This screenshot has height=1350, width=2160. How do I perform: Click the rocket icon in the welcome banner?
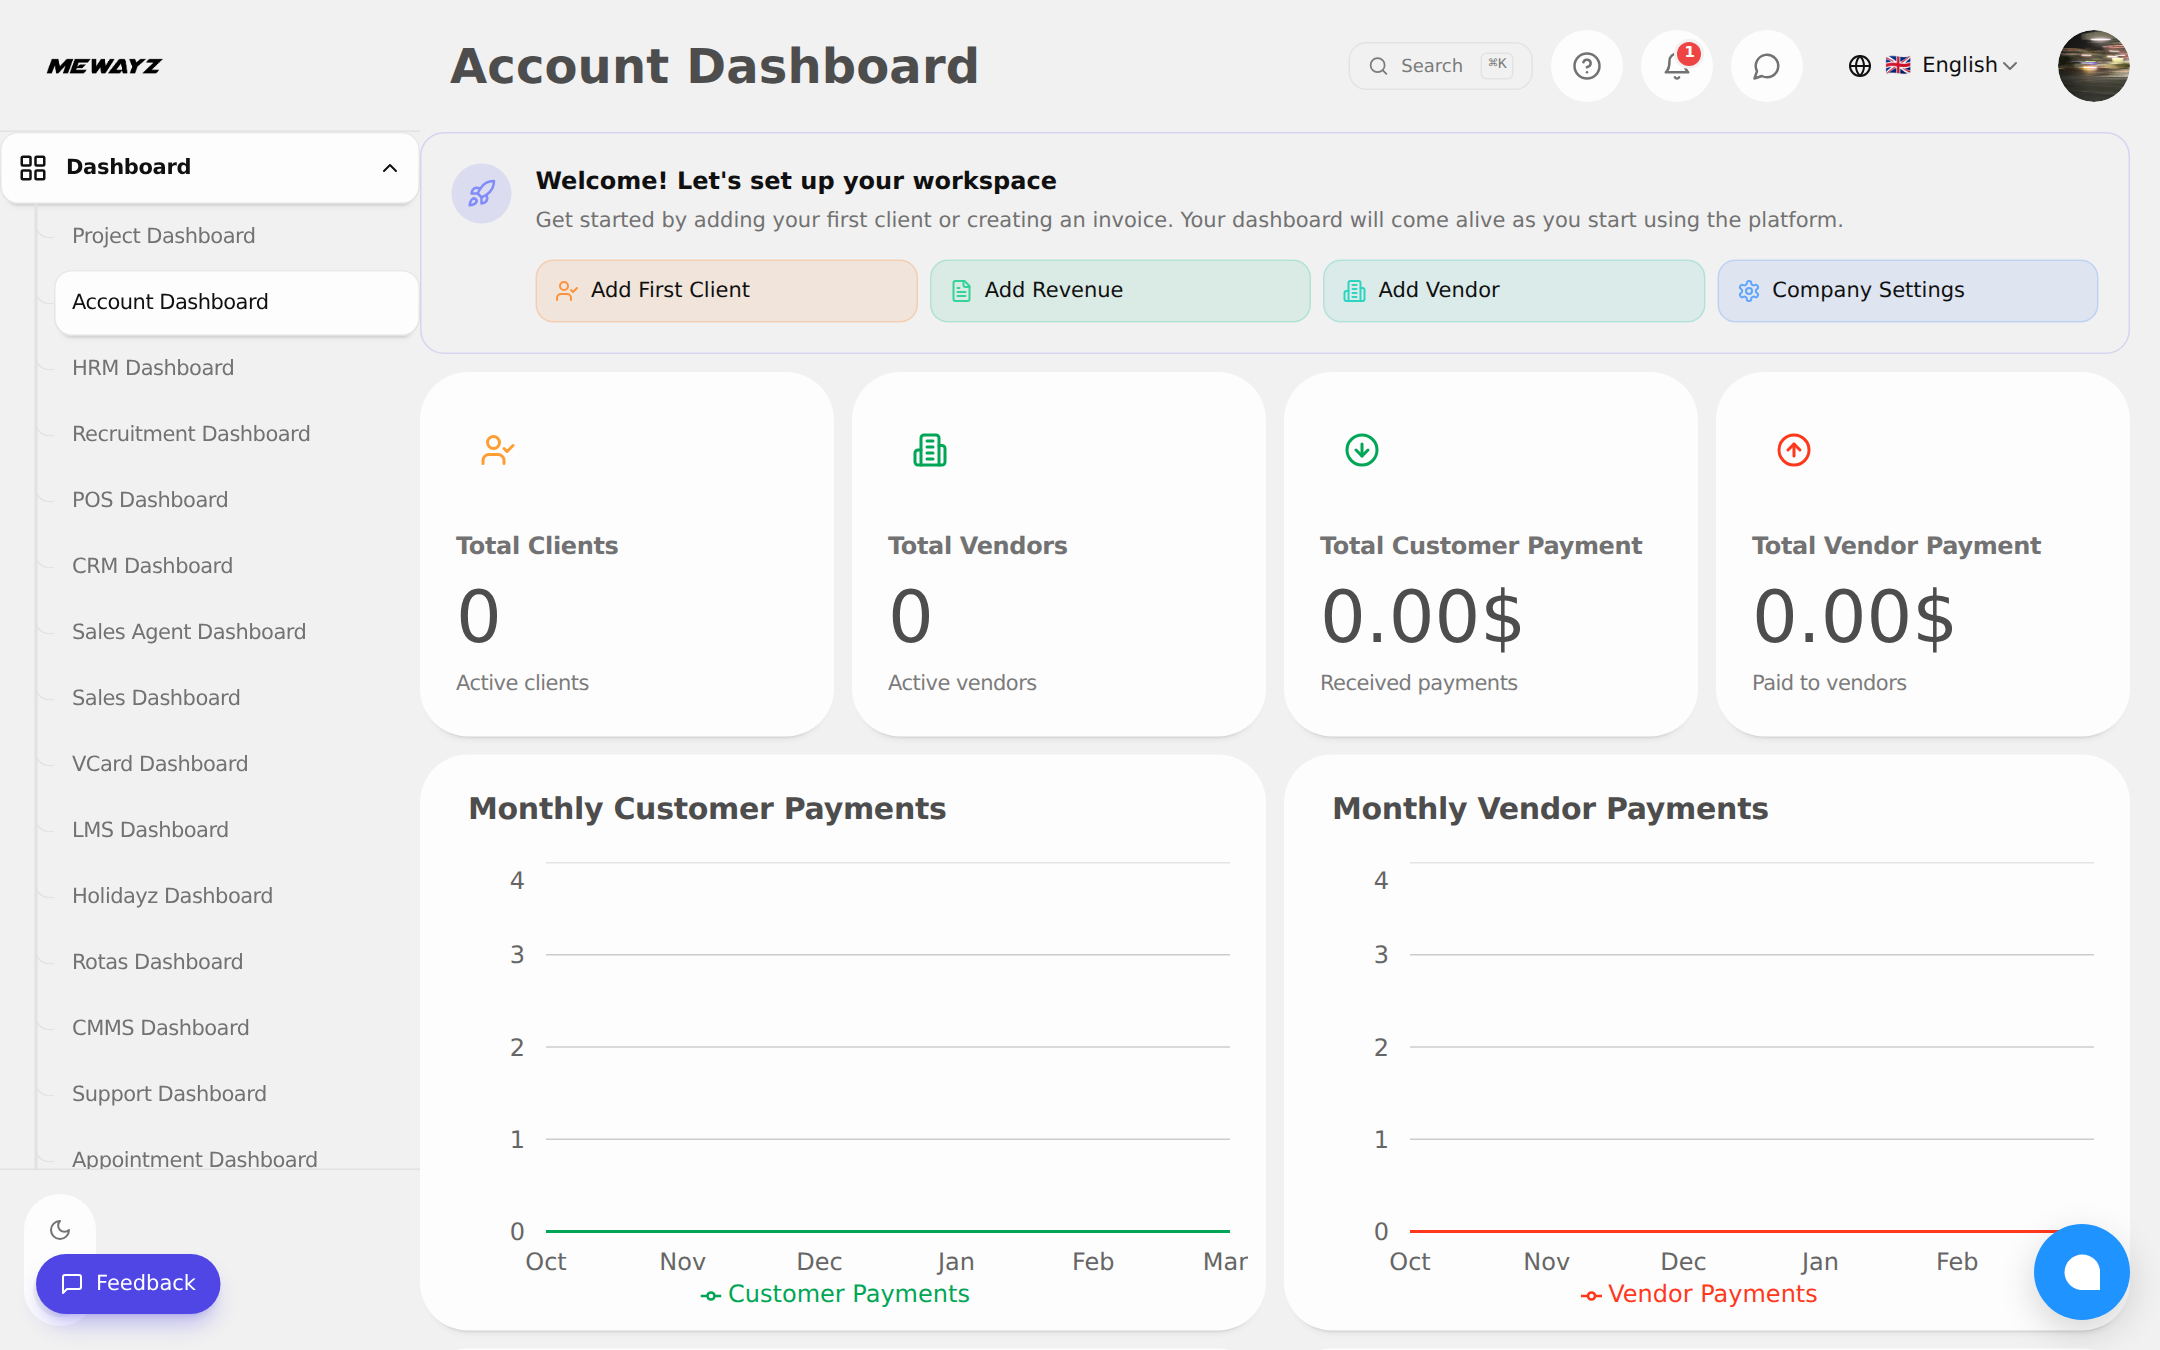point(481,193)
